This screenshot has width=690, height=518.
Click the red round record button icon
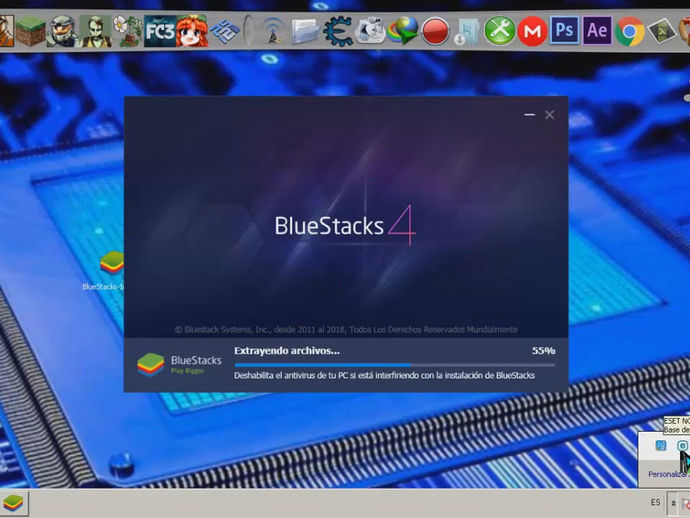click(435, 31)
